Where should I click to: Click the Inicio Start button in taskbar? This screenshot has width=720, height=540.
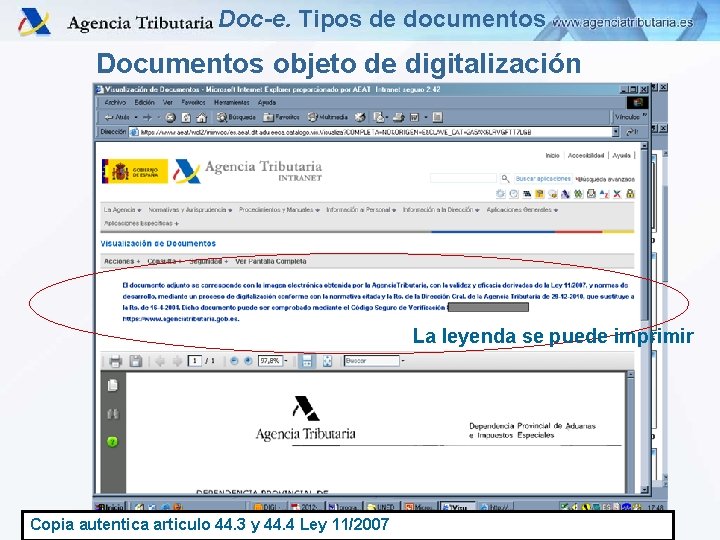pos(109,507)
